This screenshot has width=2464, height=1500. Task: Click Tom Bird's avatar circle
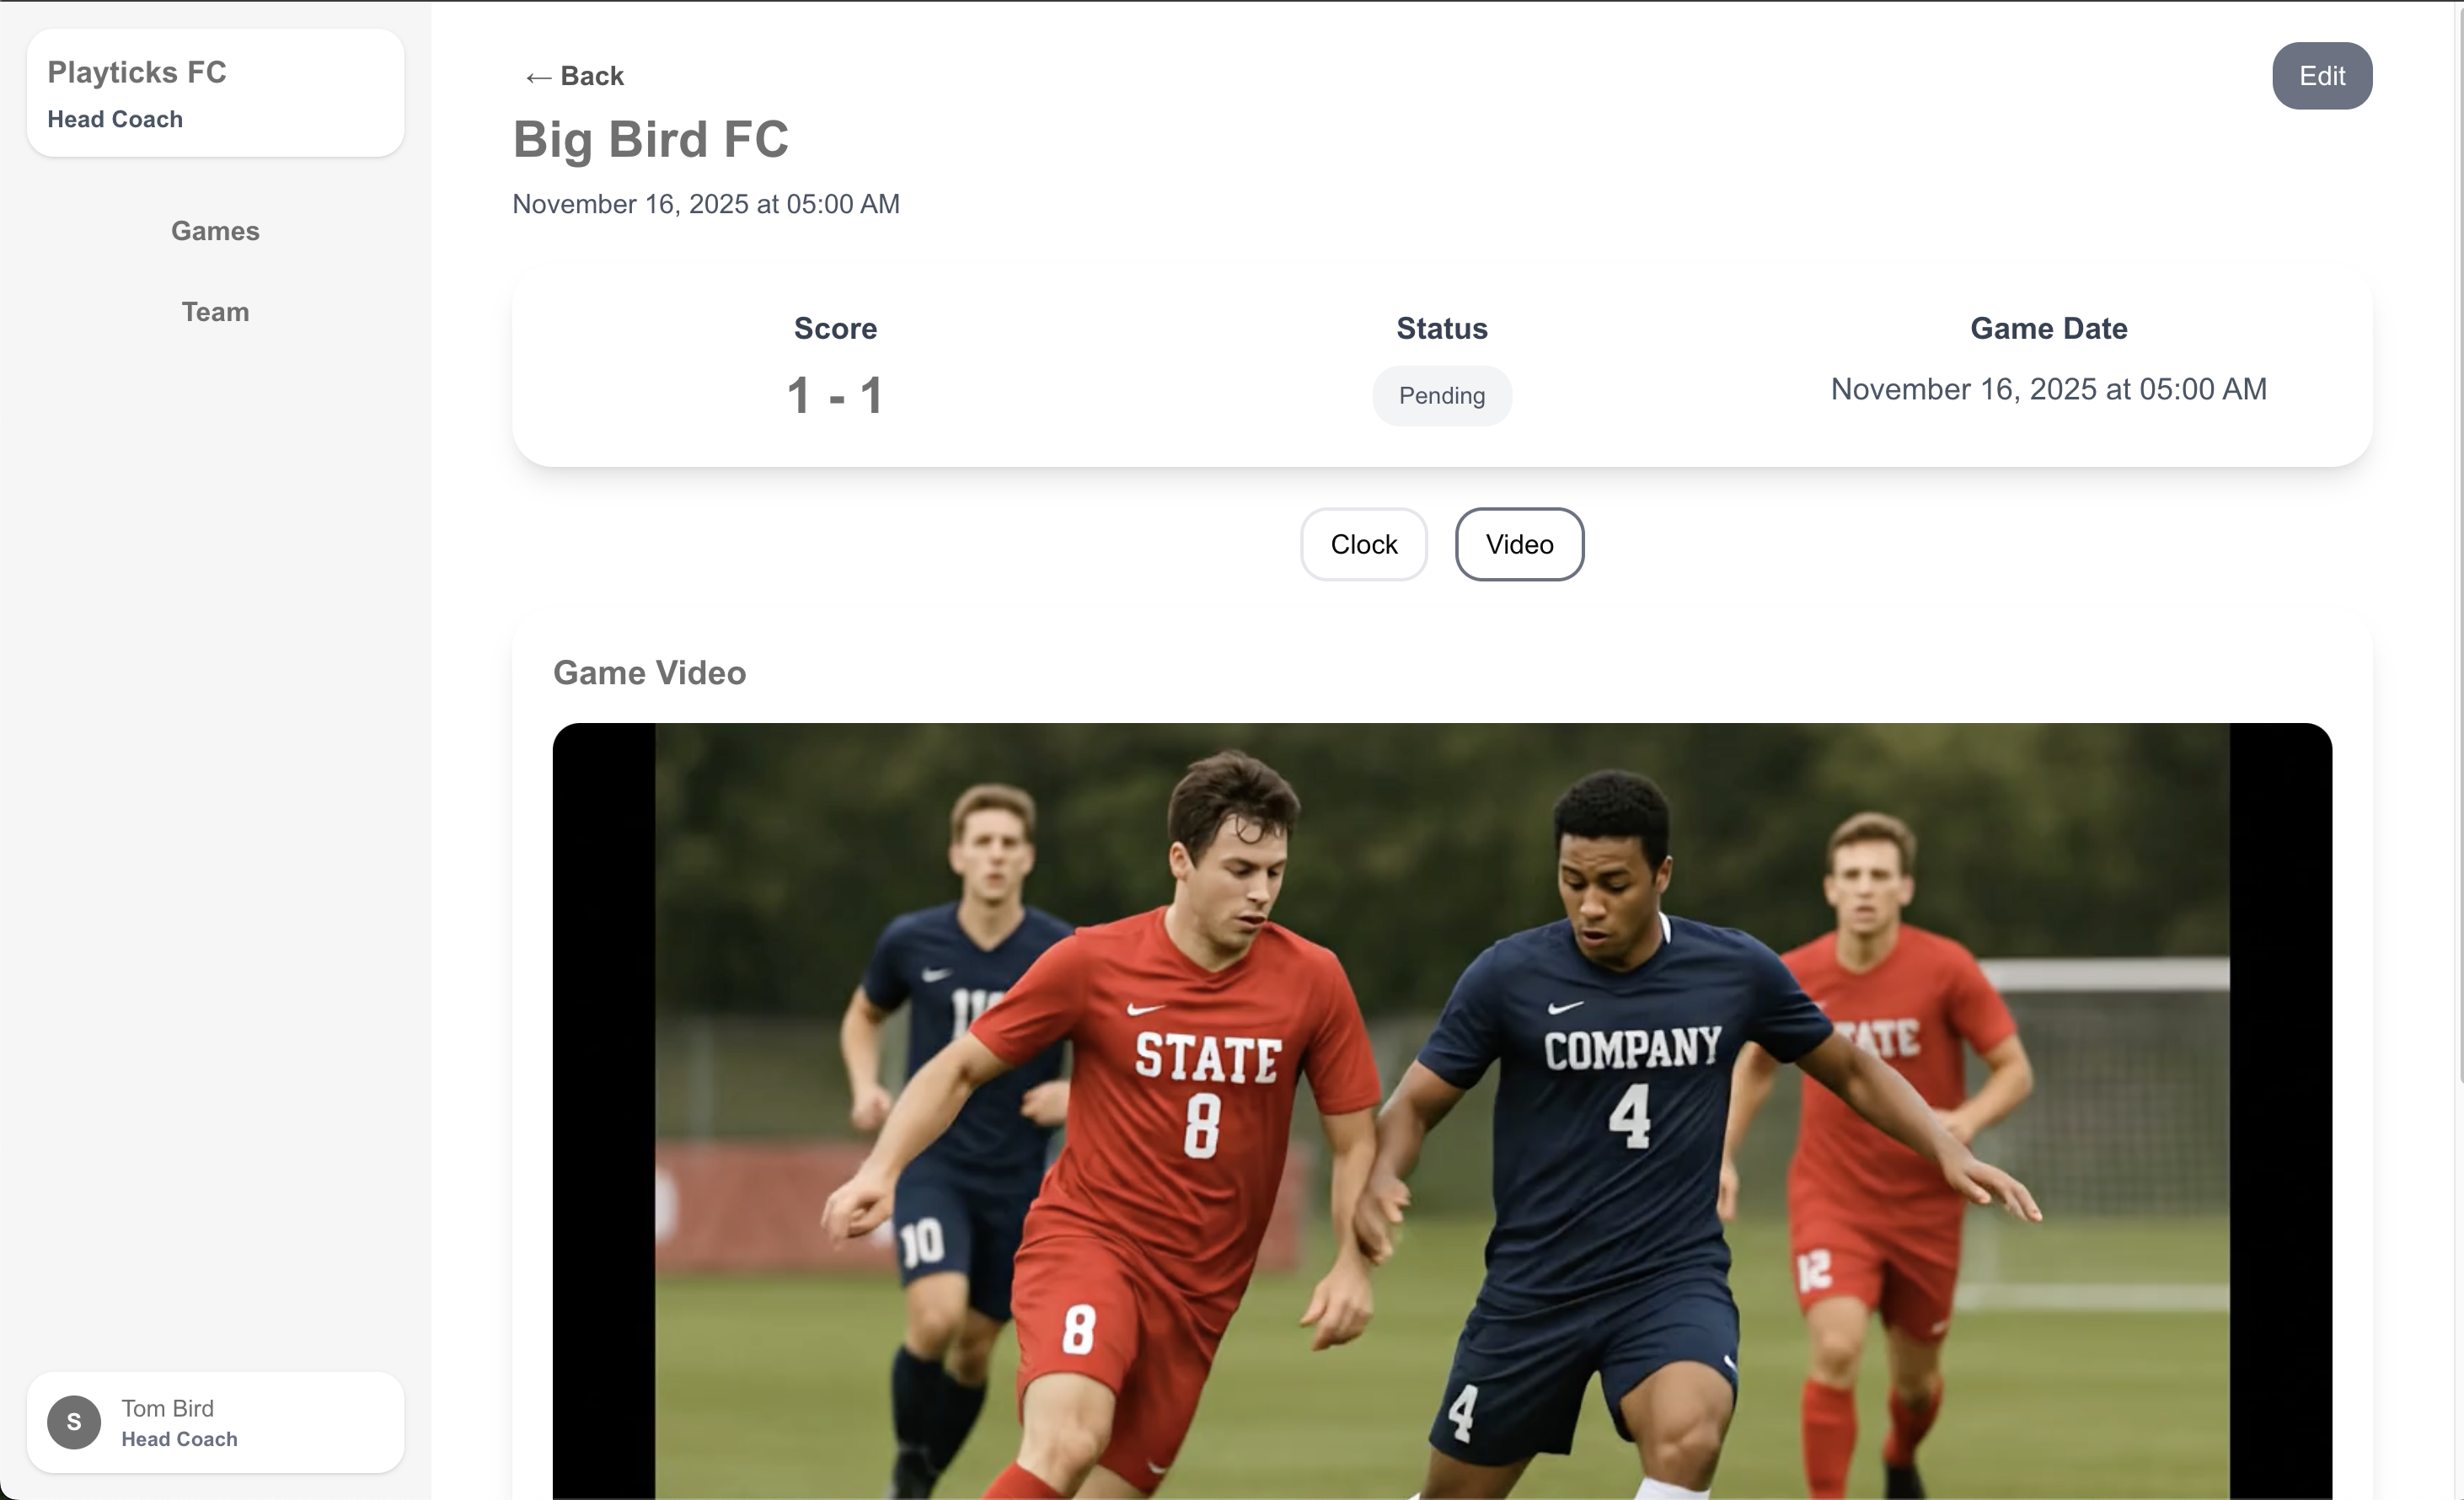(x=74, y=1422)
